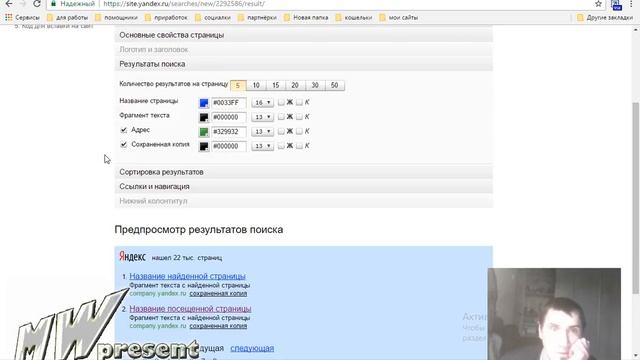Select 5 results per page
This screenshot has height=360, width=640.
(238, 85)
